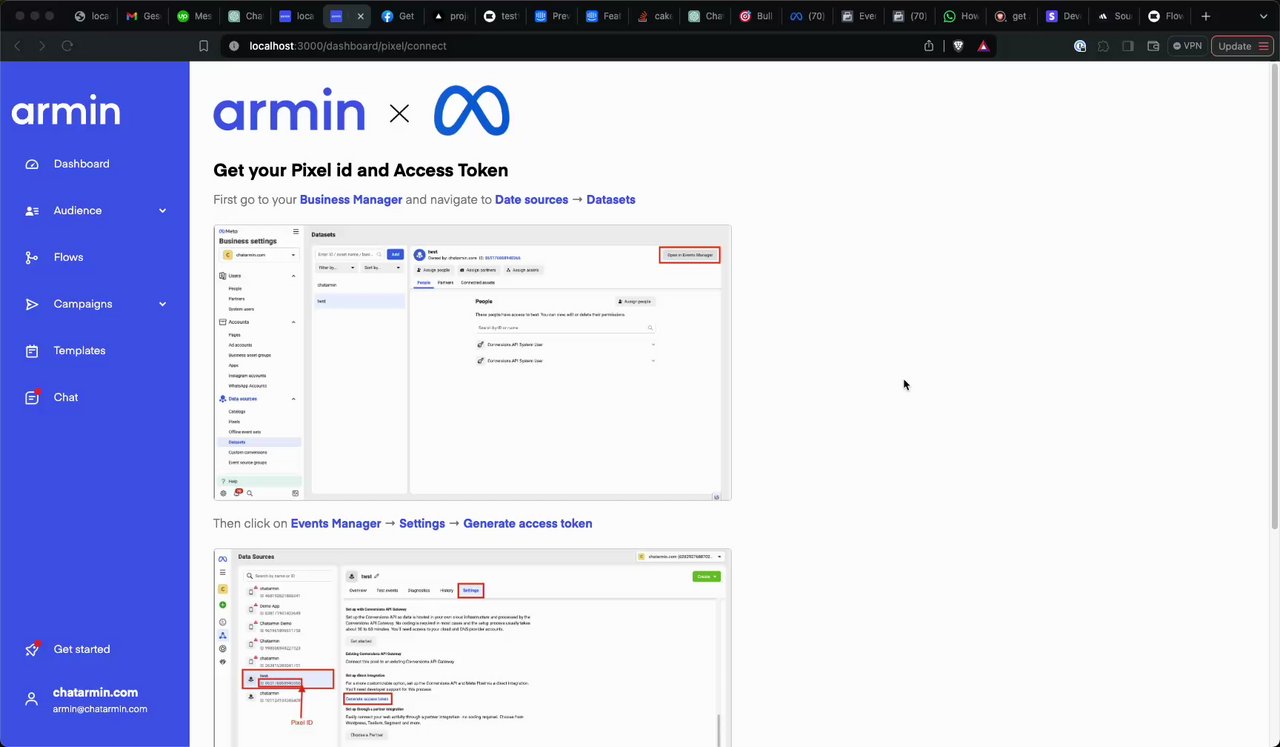Click the browser forward arrow
Image resolution: width=1280 pixels, height=747 pixels.
coord(41,46)
